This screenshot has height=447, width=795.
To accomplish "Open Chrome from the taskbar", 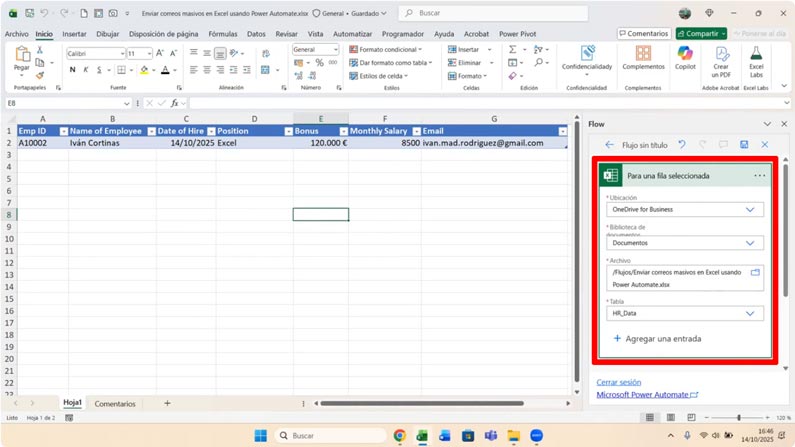I will click(x=400, y=435).
